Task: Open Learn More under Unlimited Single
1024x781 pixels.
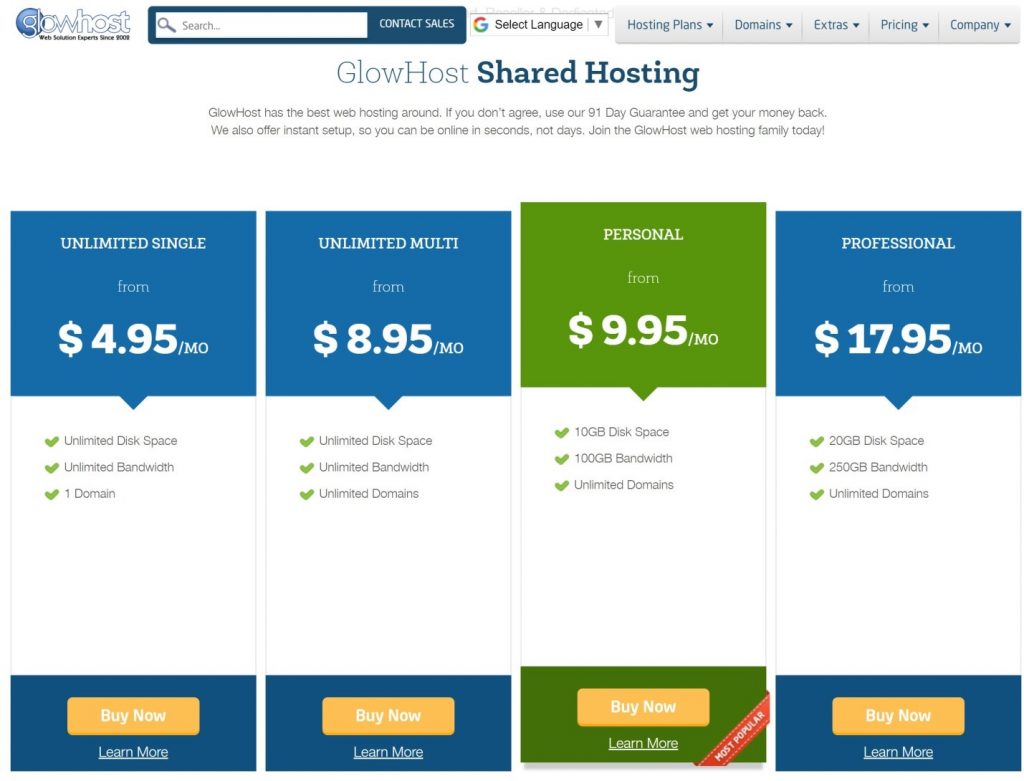Action: click(x=133, y=752)
